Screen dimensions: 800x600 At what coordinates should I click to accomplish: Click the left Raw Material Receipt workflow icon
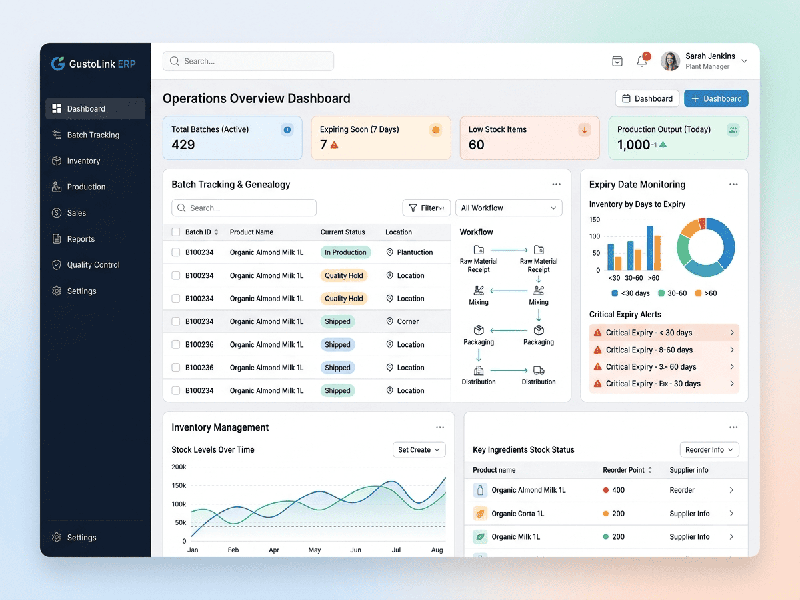479,249
